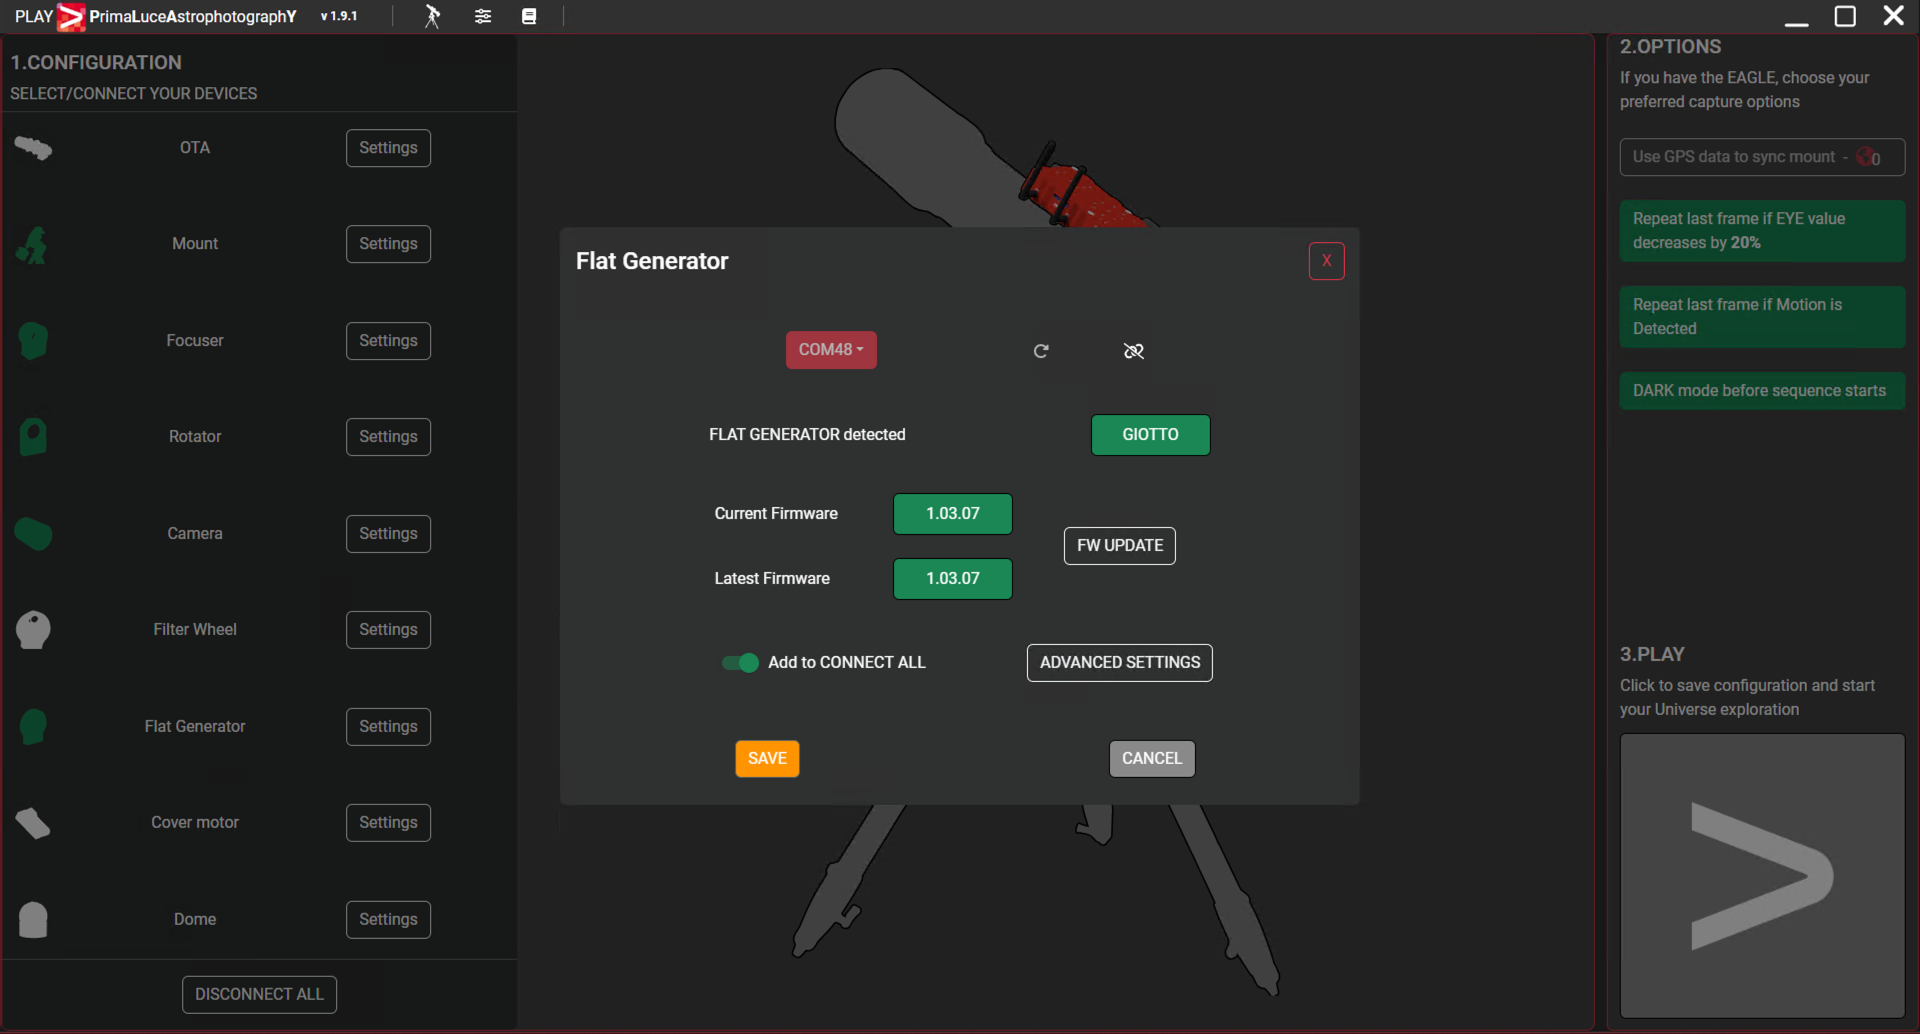This screenshot has height=1034, width=1920.
Task: Click the '1.CONFIGURATION' heading
Action: (96, 63)
